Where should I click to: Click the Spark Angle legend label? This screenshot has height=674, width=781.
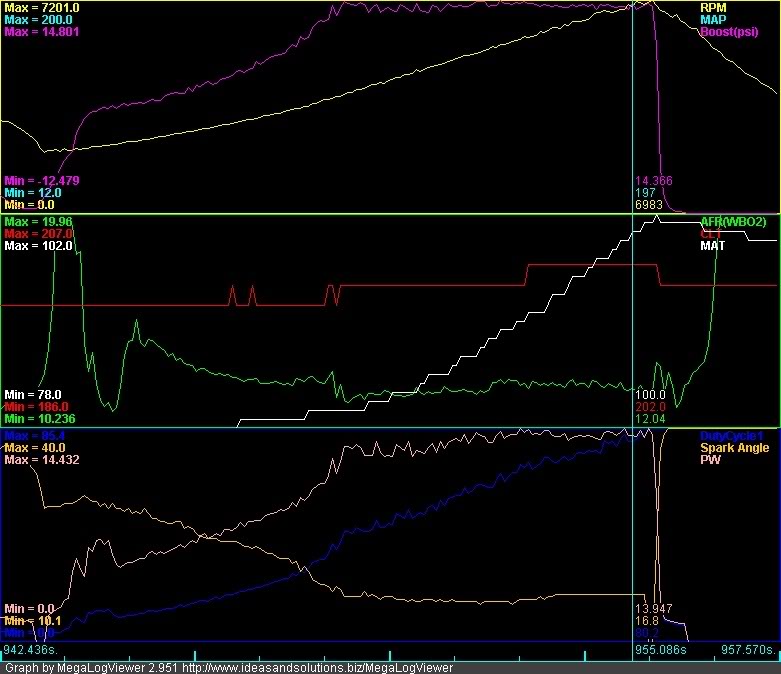(x=735, y=448)
